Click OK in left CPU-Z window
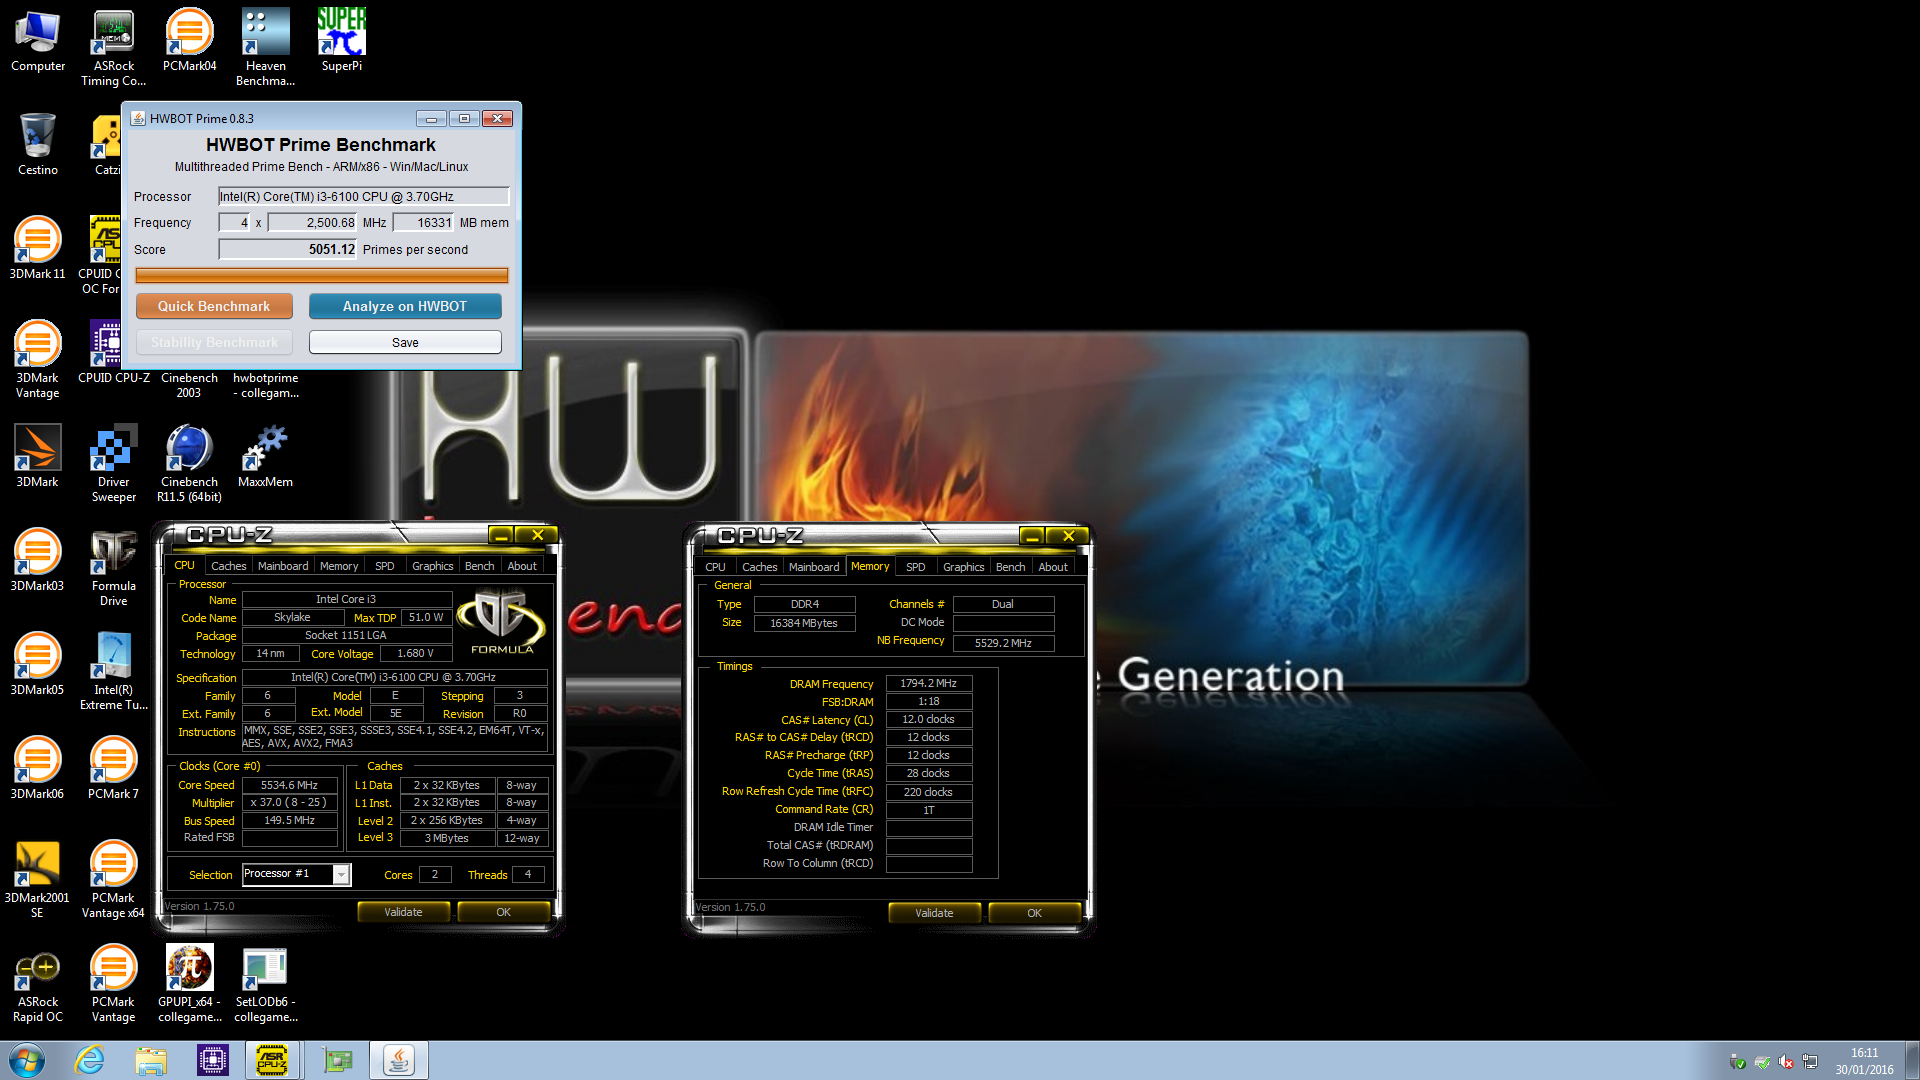1920x1080 pixels. tap(503, 912)
